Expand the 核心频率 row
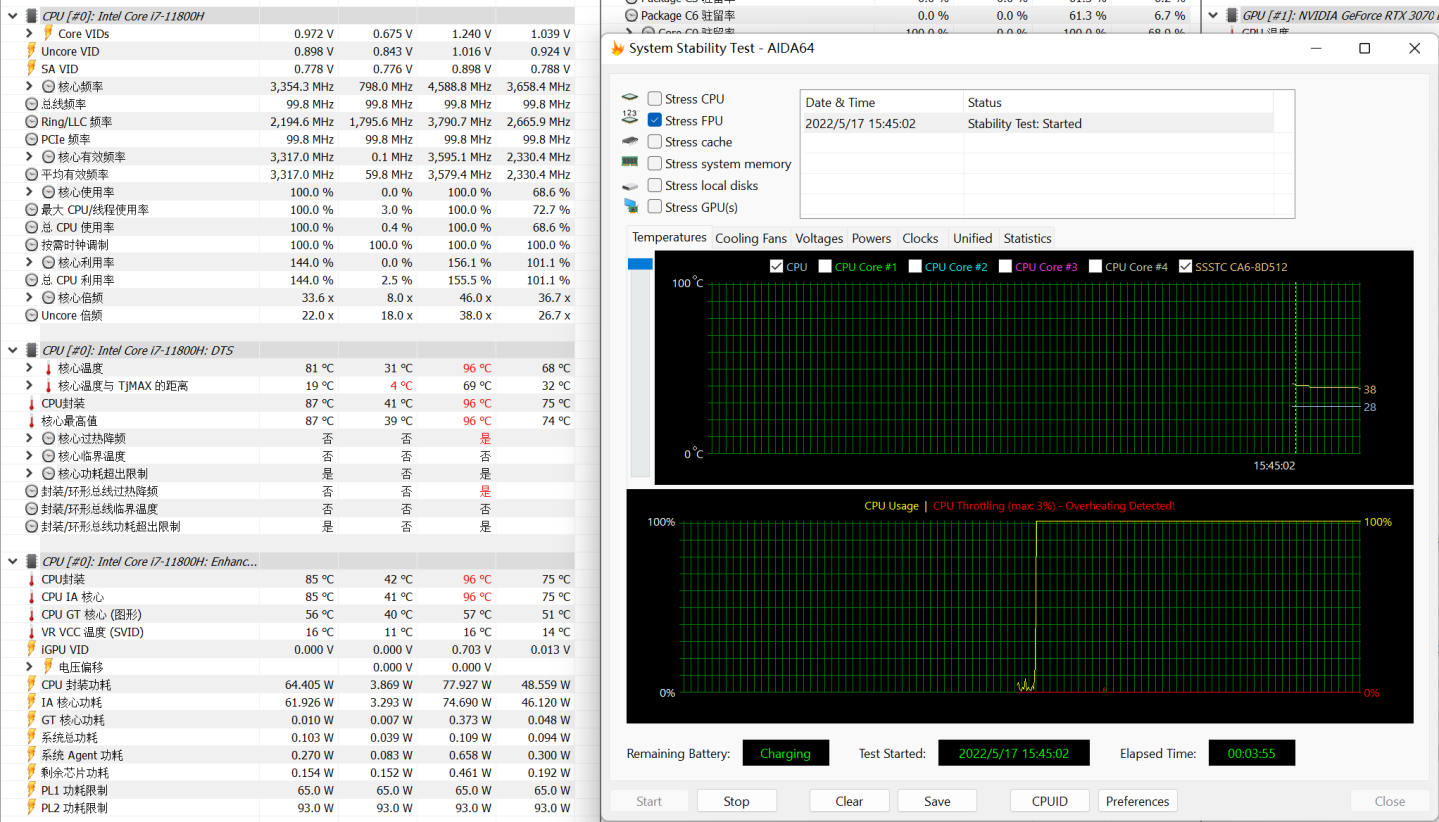 coord(30,87)
